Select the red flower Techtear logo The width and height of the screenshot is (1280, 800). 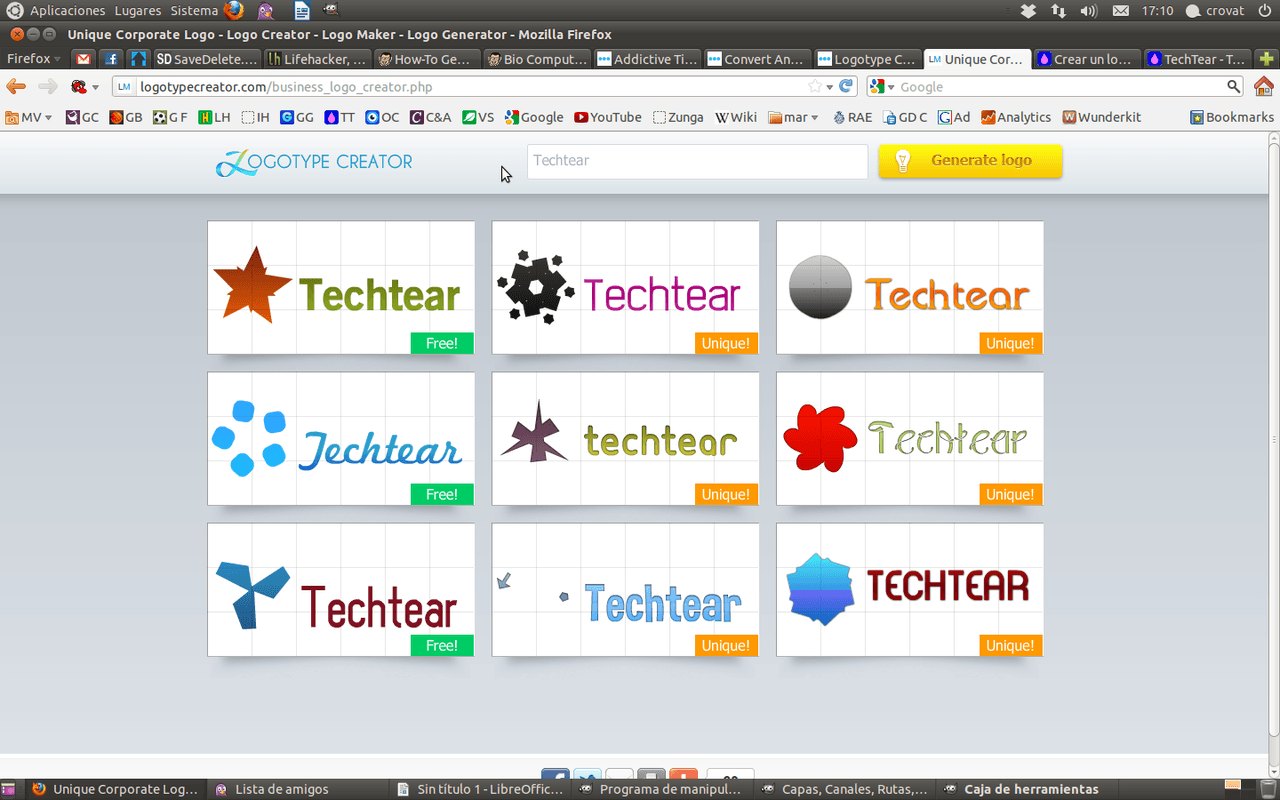click(x=909, y=438)
